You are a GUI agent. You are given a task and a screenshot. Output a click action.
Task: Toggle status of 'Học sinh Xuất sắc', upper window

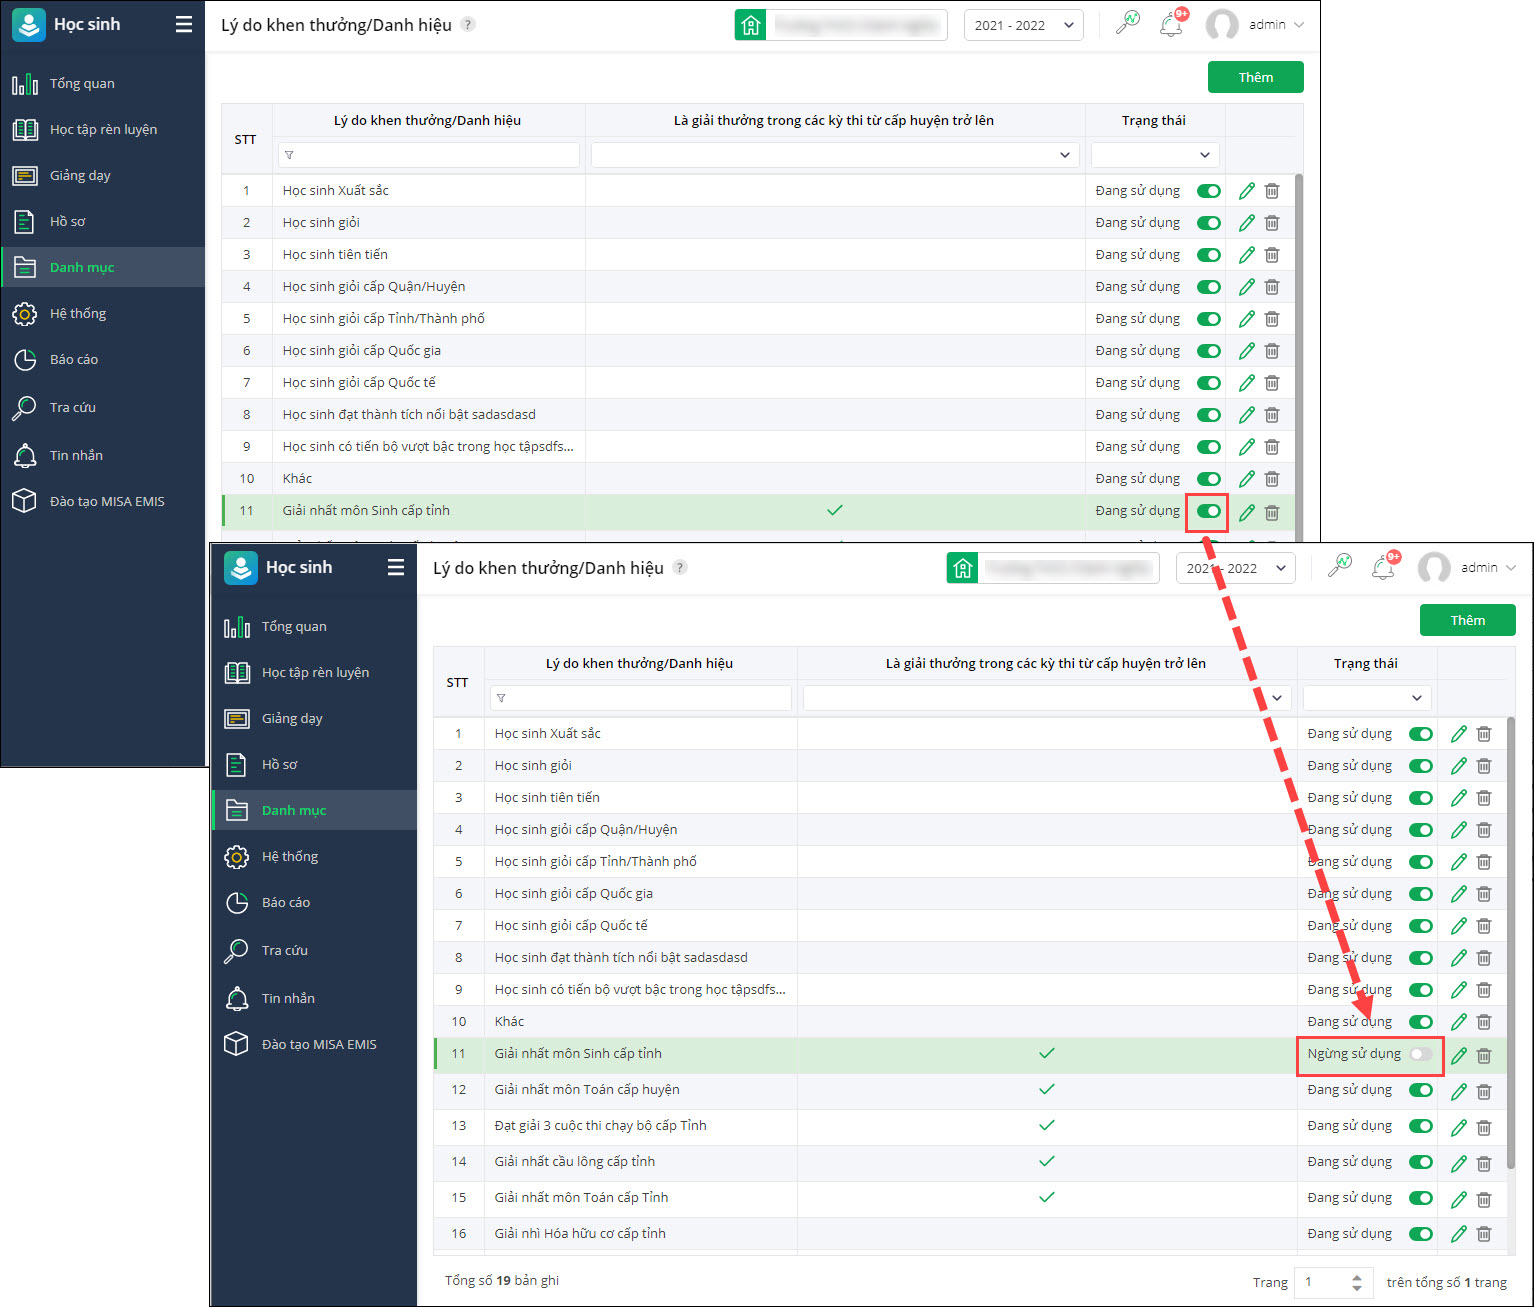1209,191
